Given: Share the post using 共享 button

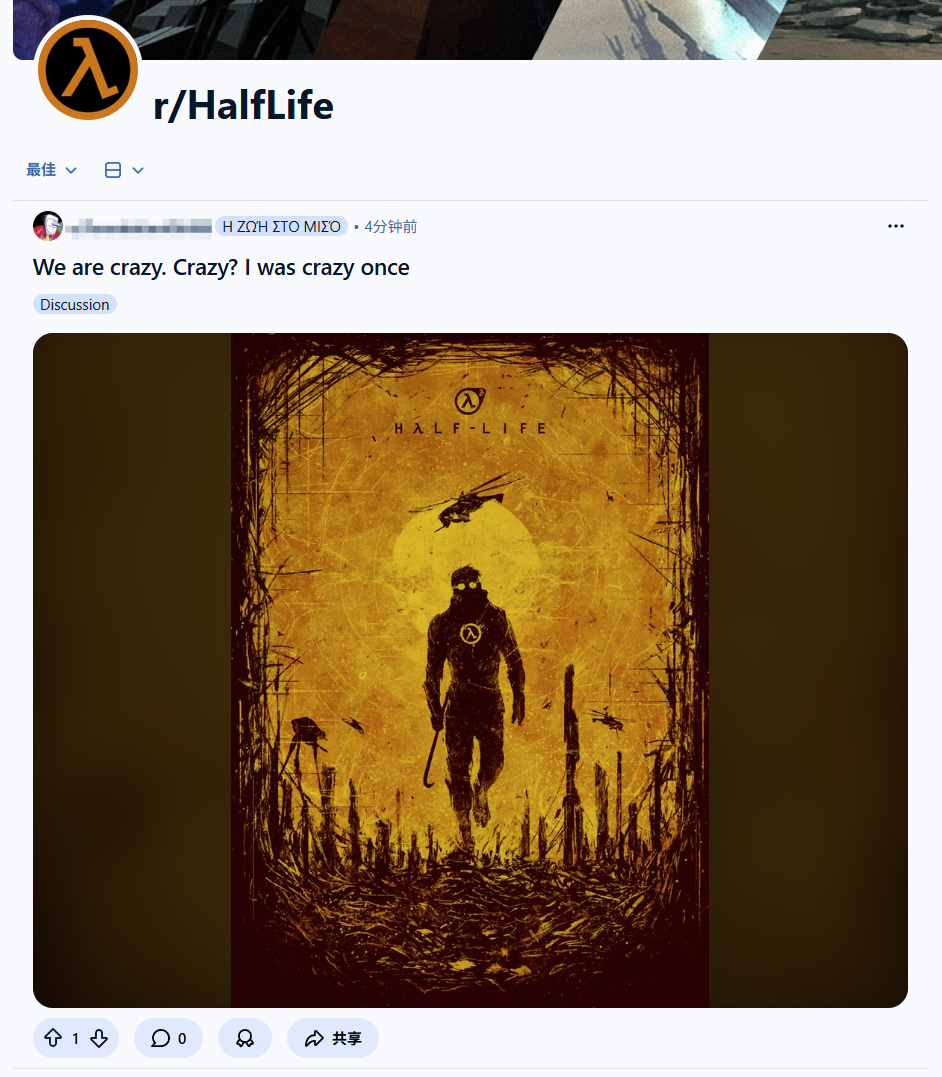Looking at the screenshot, I should tap(333, 1039).
